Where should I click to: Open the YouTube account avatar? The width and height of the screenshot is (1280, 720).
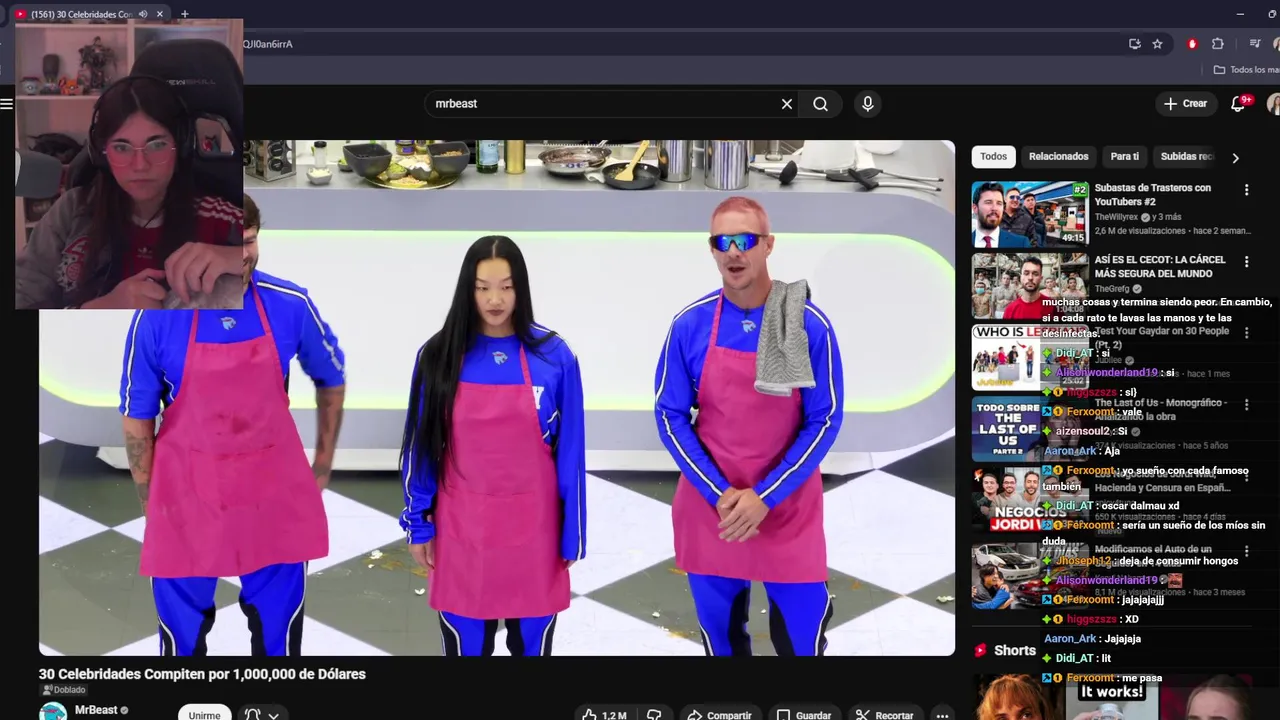[x=1274, y=104]
